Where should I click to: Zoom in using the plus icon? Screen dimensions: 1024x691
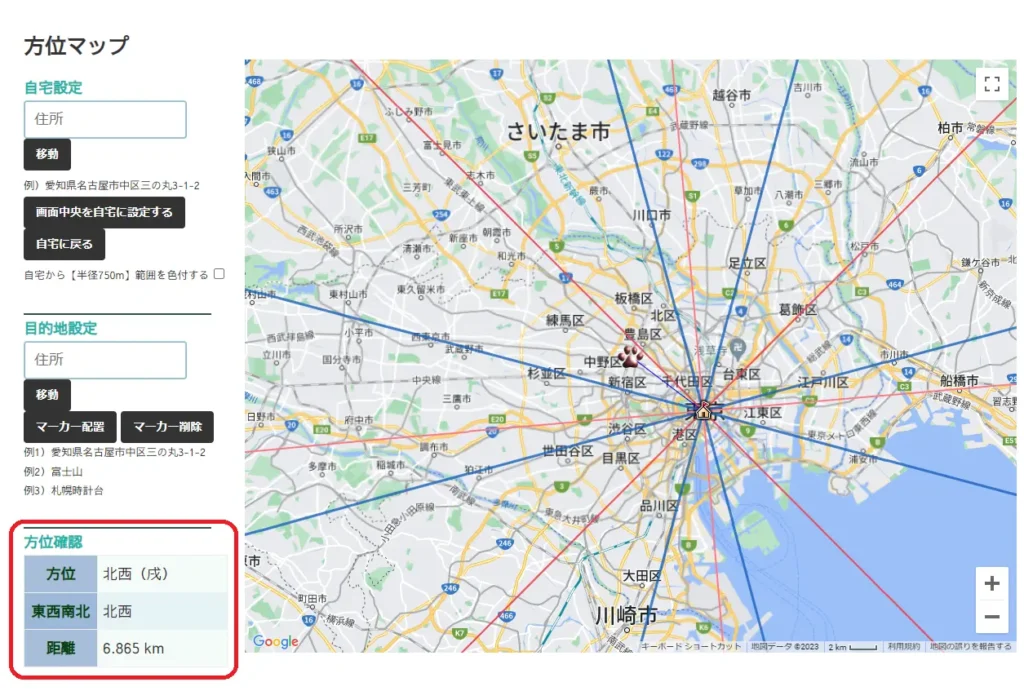(x=992, y=583)
